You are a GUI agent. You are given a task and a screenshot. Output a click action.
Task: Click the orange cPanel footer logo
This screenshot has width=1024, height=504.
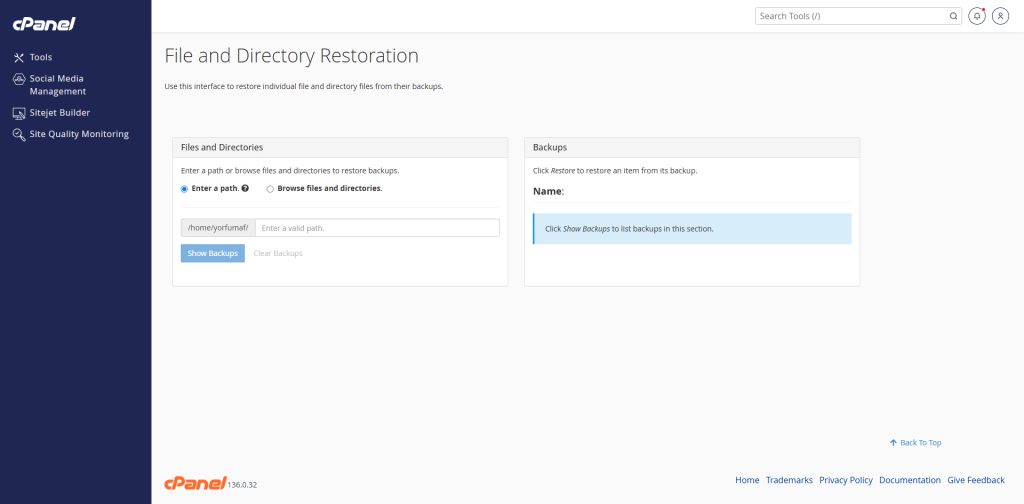click(195, 483)
